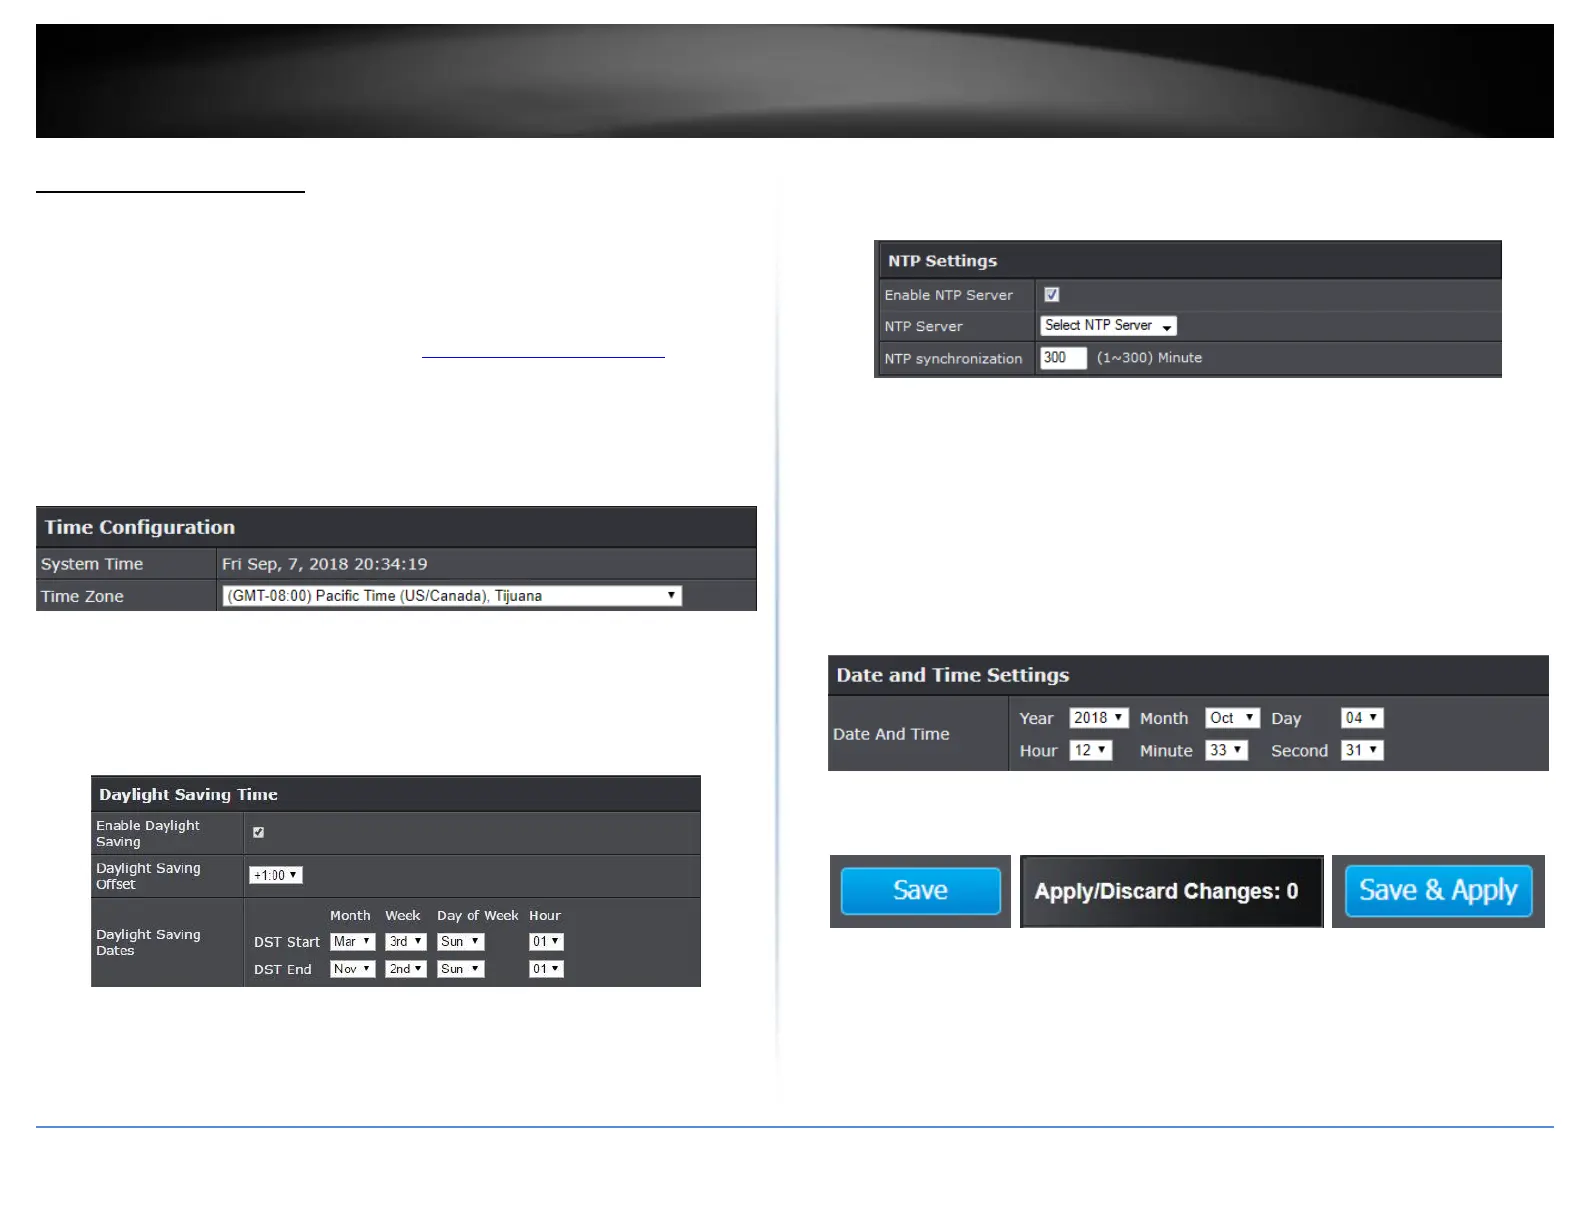Open the DST End Month dropdown

pyautogui.click(x=352, y=969)
